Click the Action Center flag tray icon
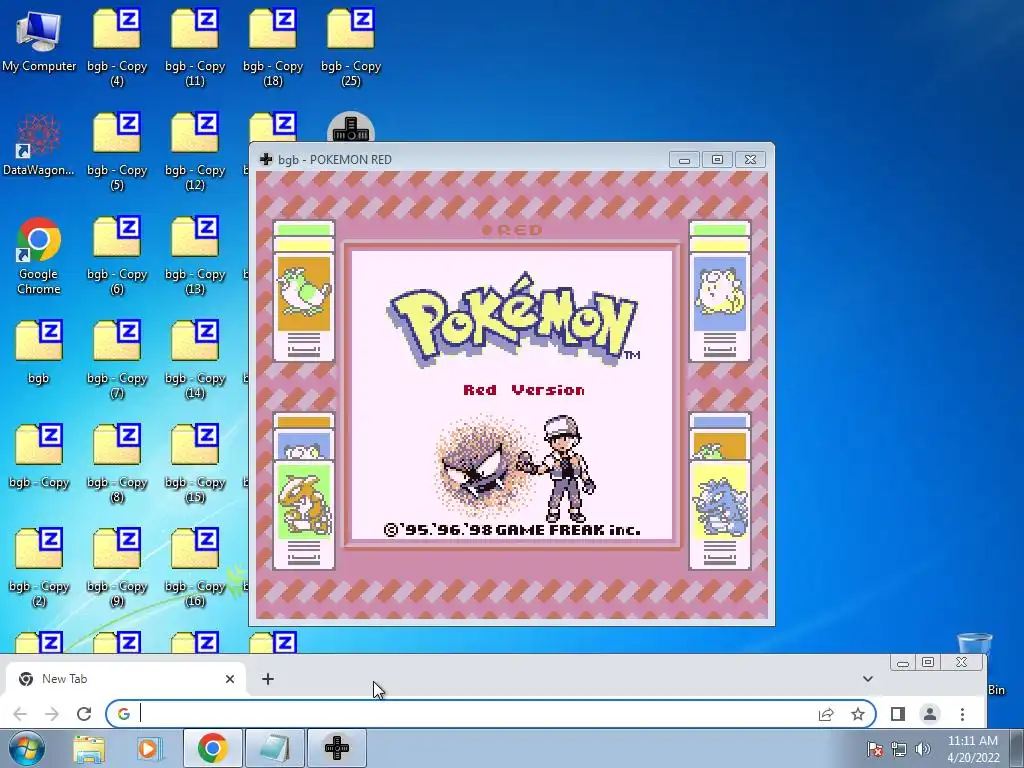 pos(875,749)
